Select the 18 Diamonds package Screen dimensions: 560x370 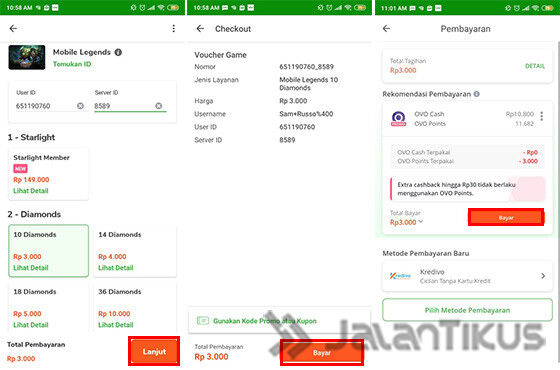coord(49,308)
